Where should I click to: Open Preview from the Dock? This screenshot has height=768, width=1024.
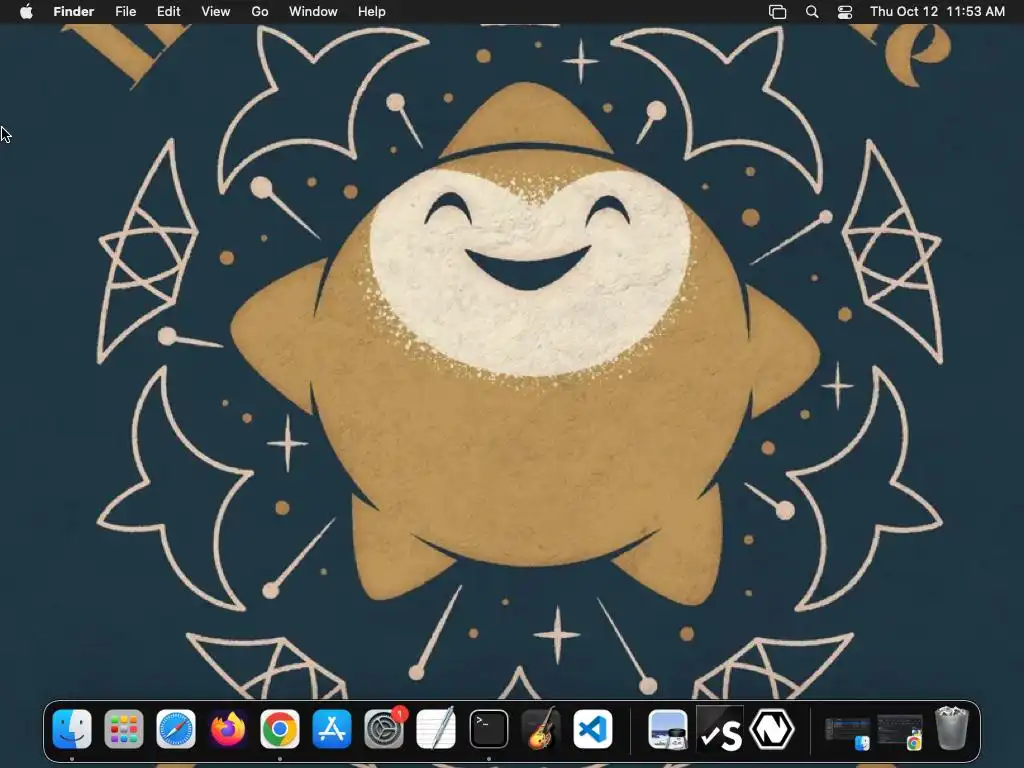coord(667,729)
